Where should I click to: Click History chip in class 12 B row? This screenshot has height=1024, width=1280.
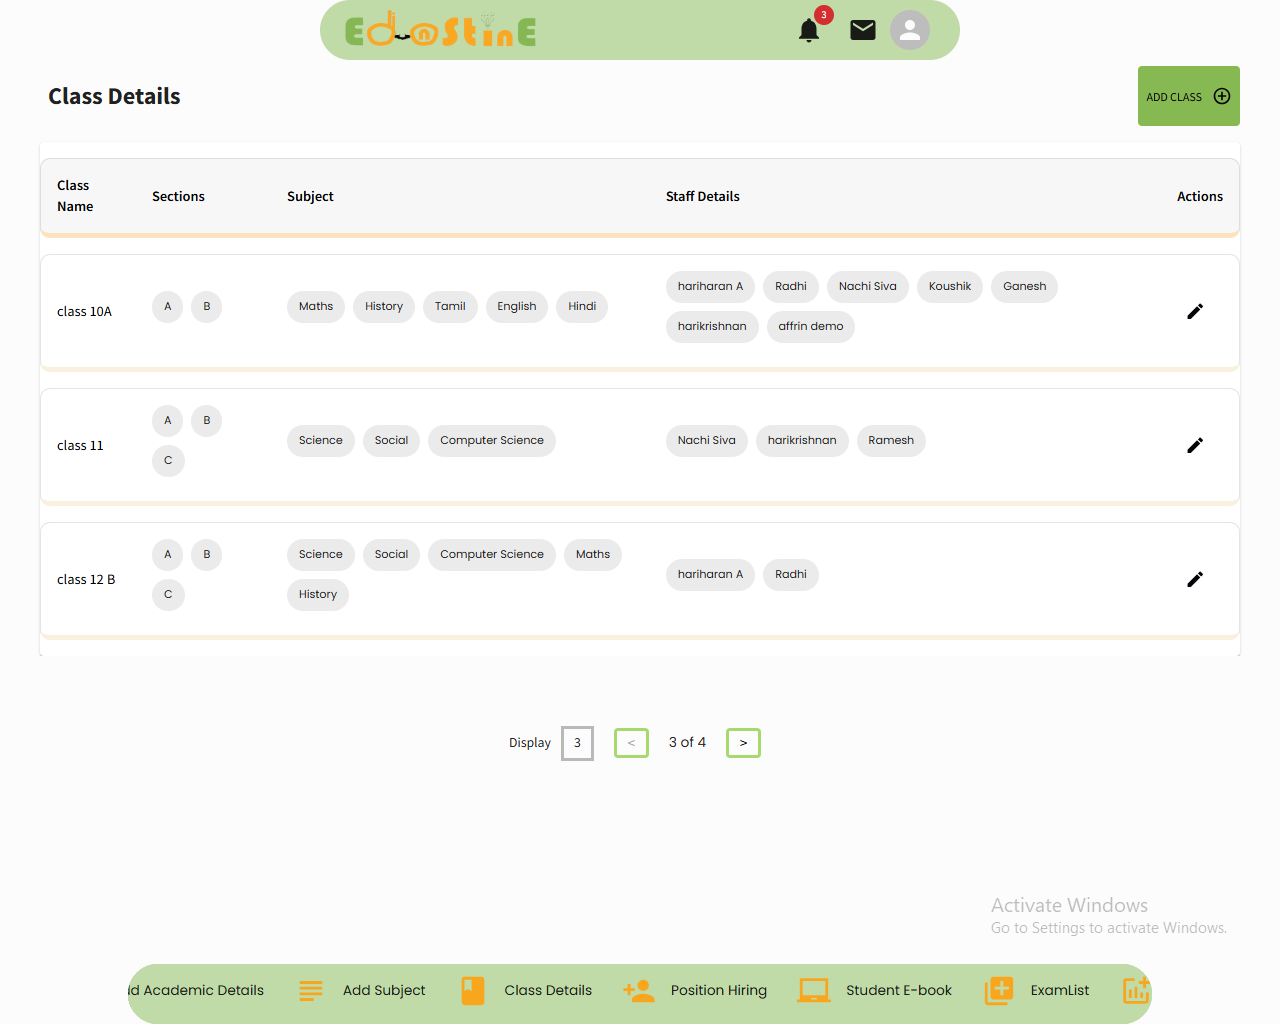(x=318, y=595)
